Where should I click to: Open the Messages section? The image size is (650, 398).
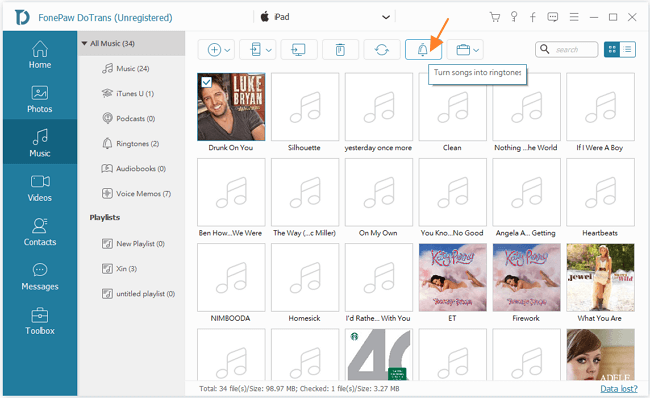pos(40,277)
